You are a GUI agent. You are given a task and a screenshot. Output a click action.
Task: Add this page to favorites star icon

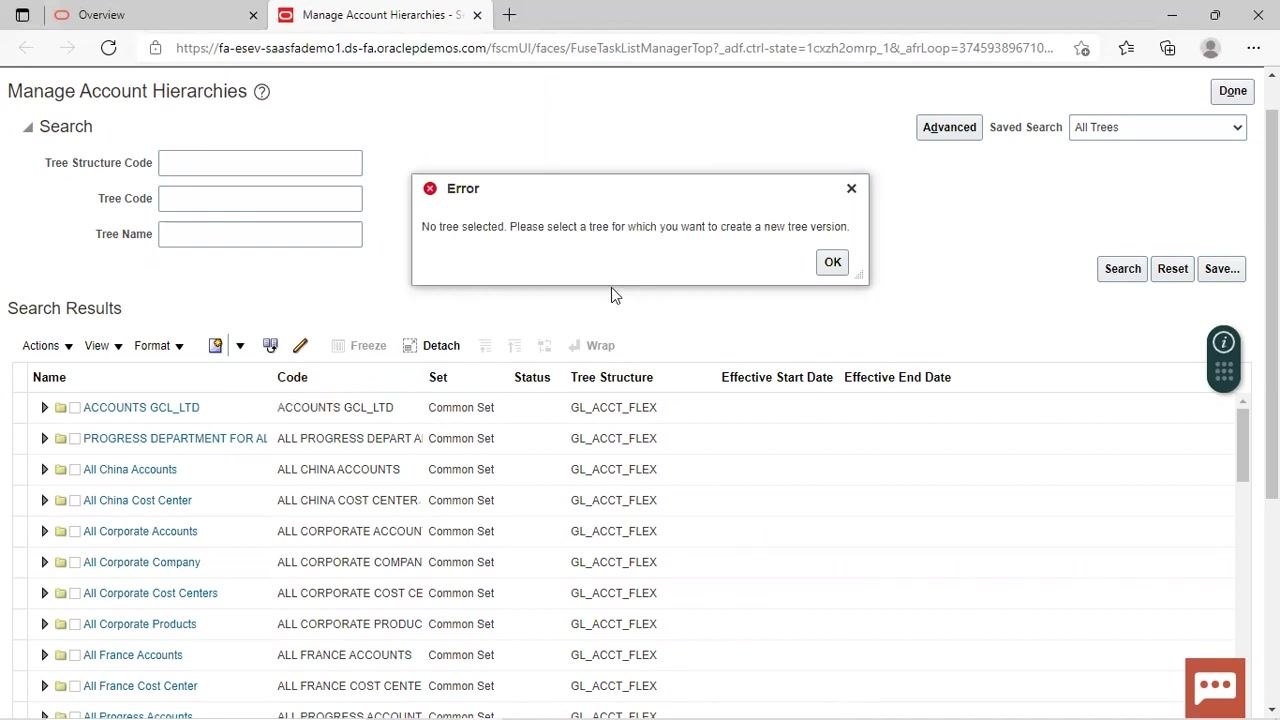click(1082, 48)
